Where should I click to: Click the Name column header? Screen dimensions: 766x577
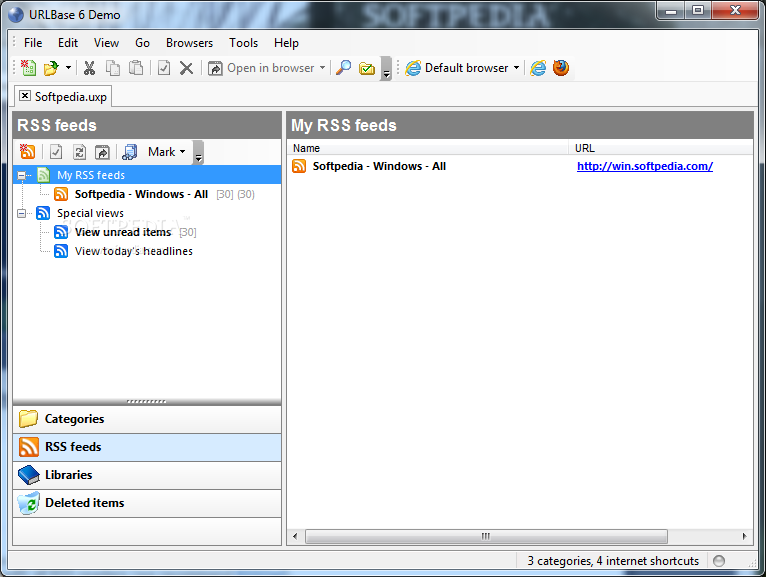427,148
